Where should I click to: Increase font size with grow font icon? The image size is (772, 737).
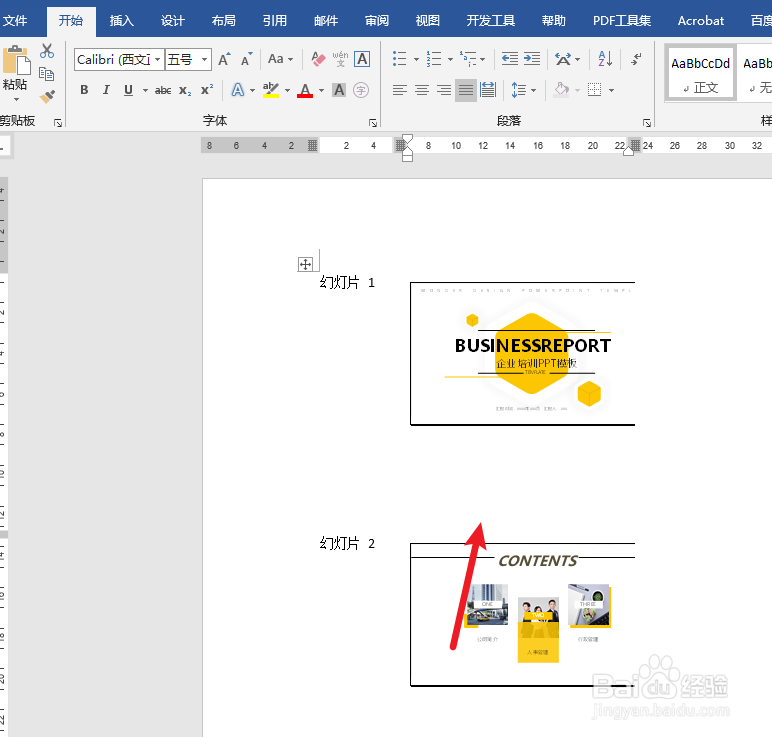[224, 60]
